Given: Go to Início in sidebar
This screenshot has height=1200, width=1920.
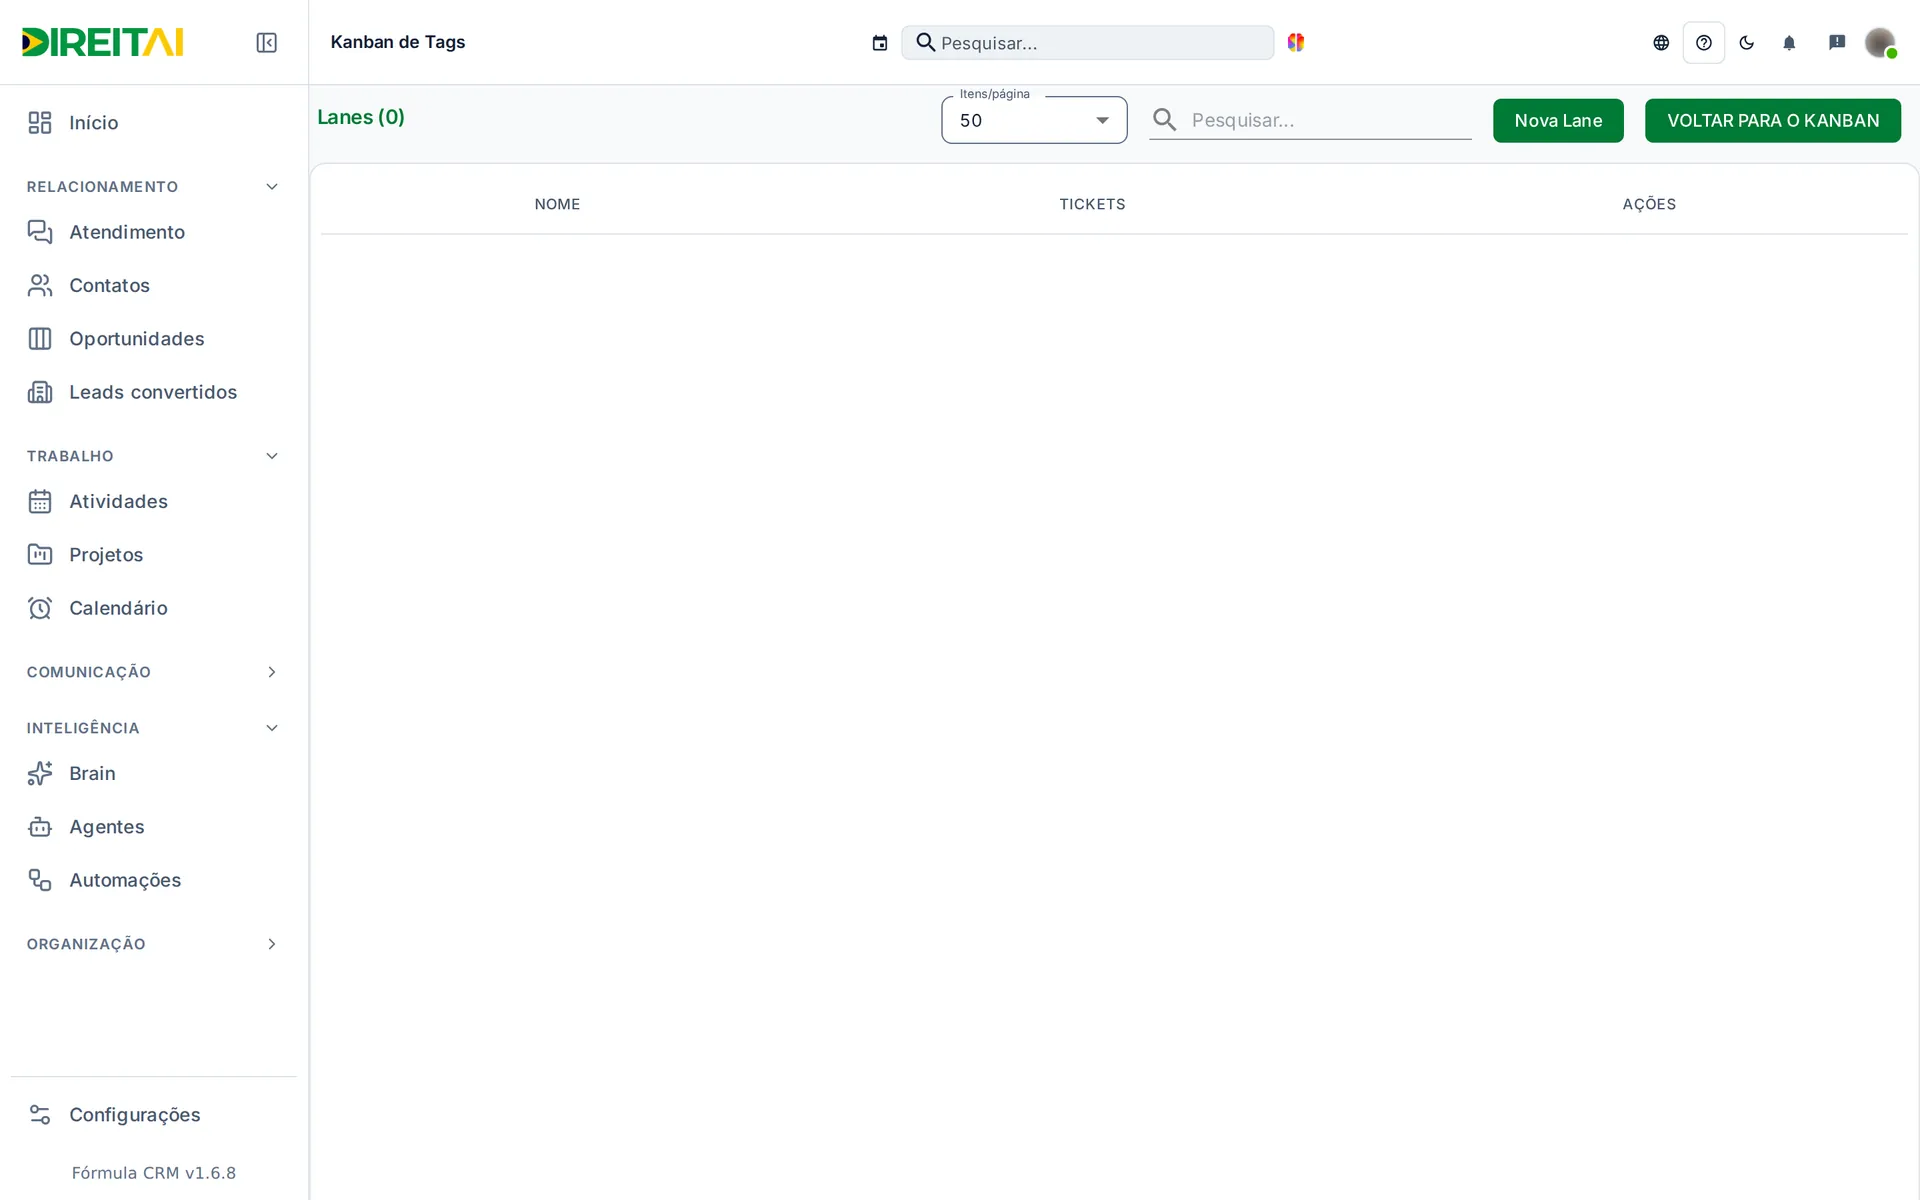Looking at the screenshot, I should click(154, 122).
